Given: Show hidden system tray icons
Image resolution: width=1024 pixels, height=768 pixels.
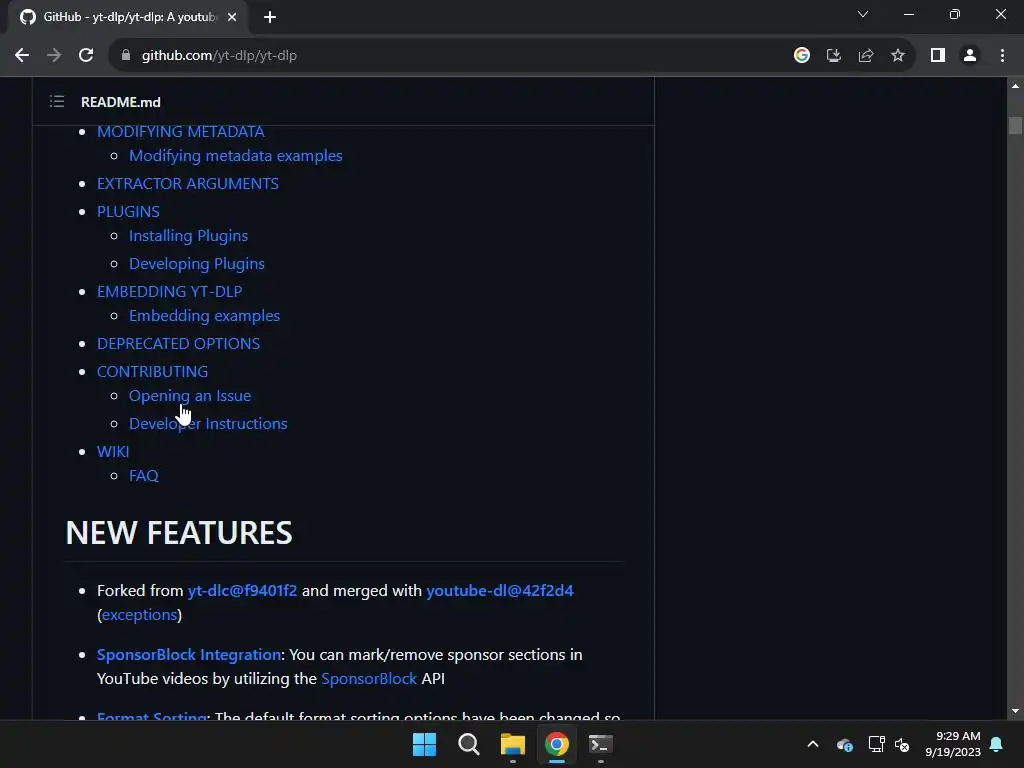Looking at the screenshot, I should [812, 744].
